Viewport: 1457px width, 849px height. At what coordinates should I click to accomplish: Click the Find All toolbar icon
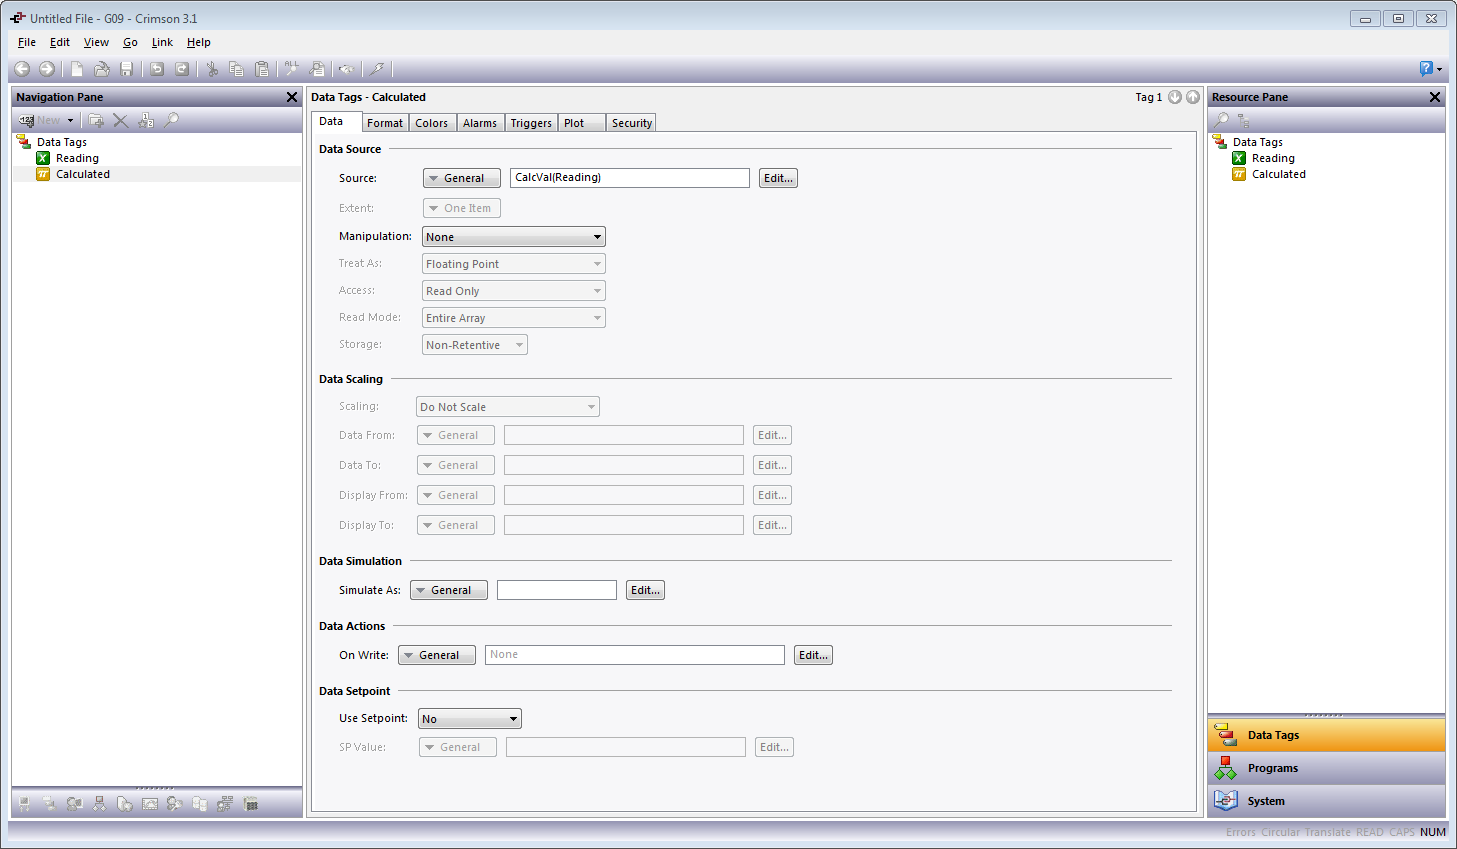tap(292, 69)
